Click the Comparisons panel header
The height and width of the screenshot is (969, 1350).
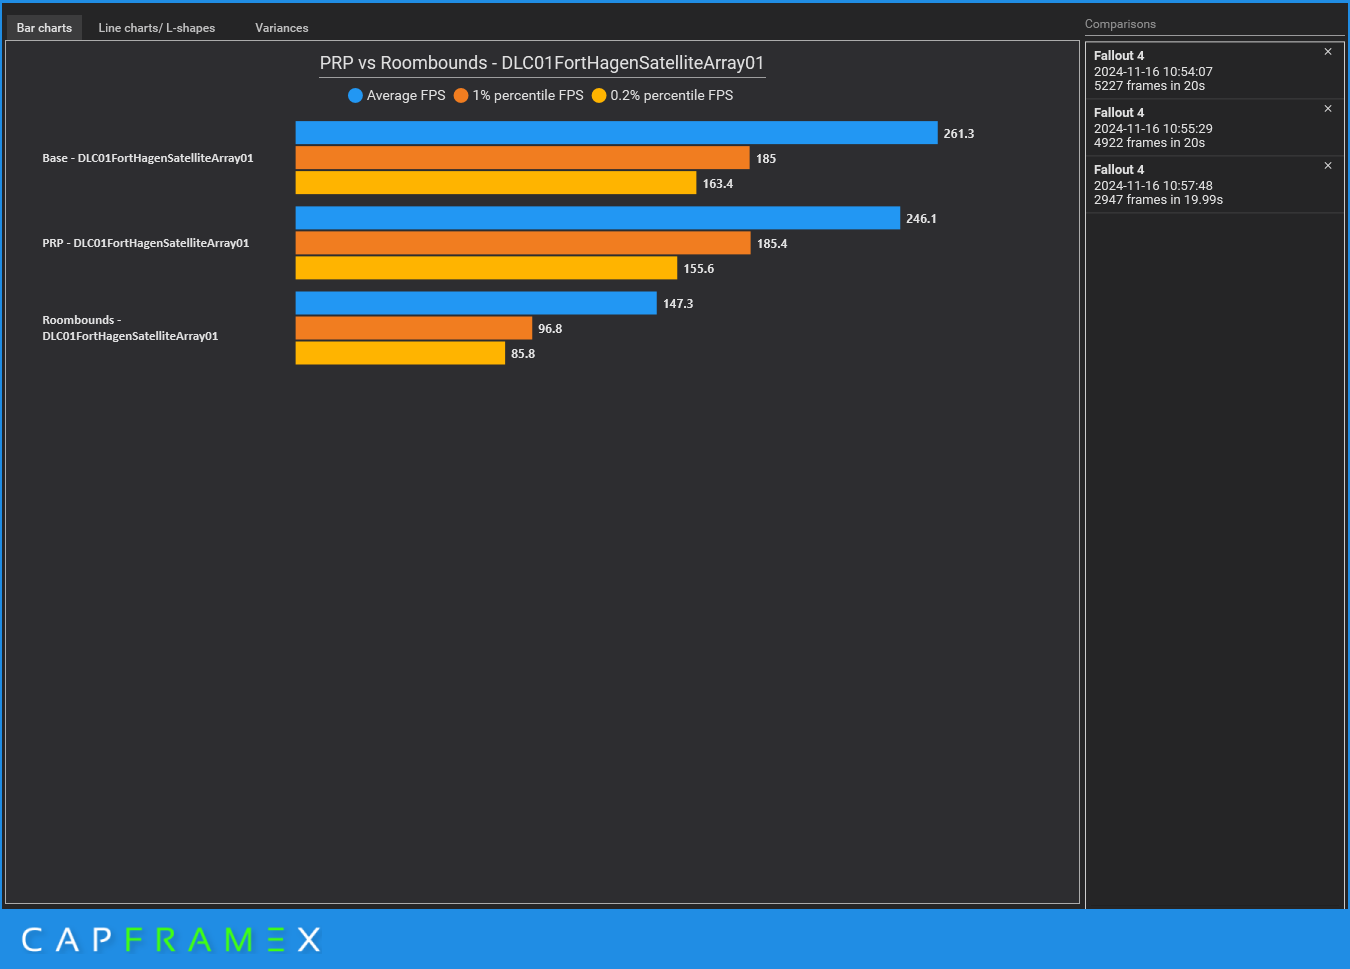click(1120, 24)
